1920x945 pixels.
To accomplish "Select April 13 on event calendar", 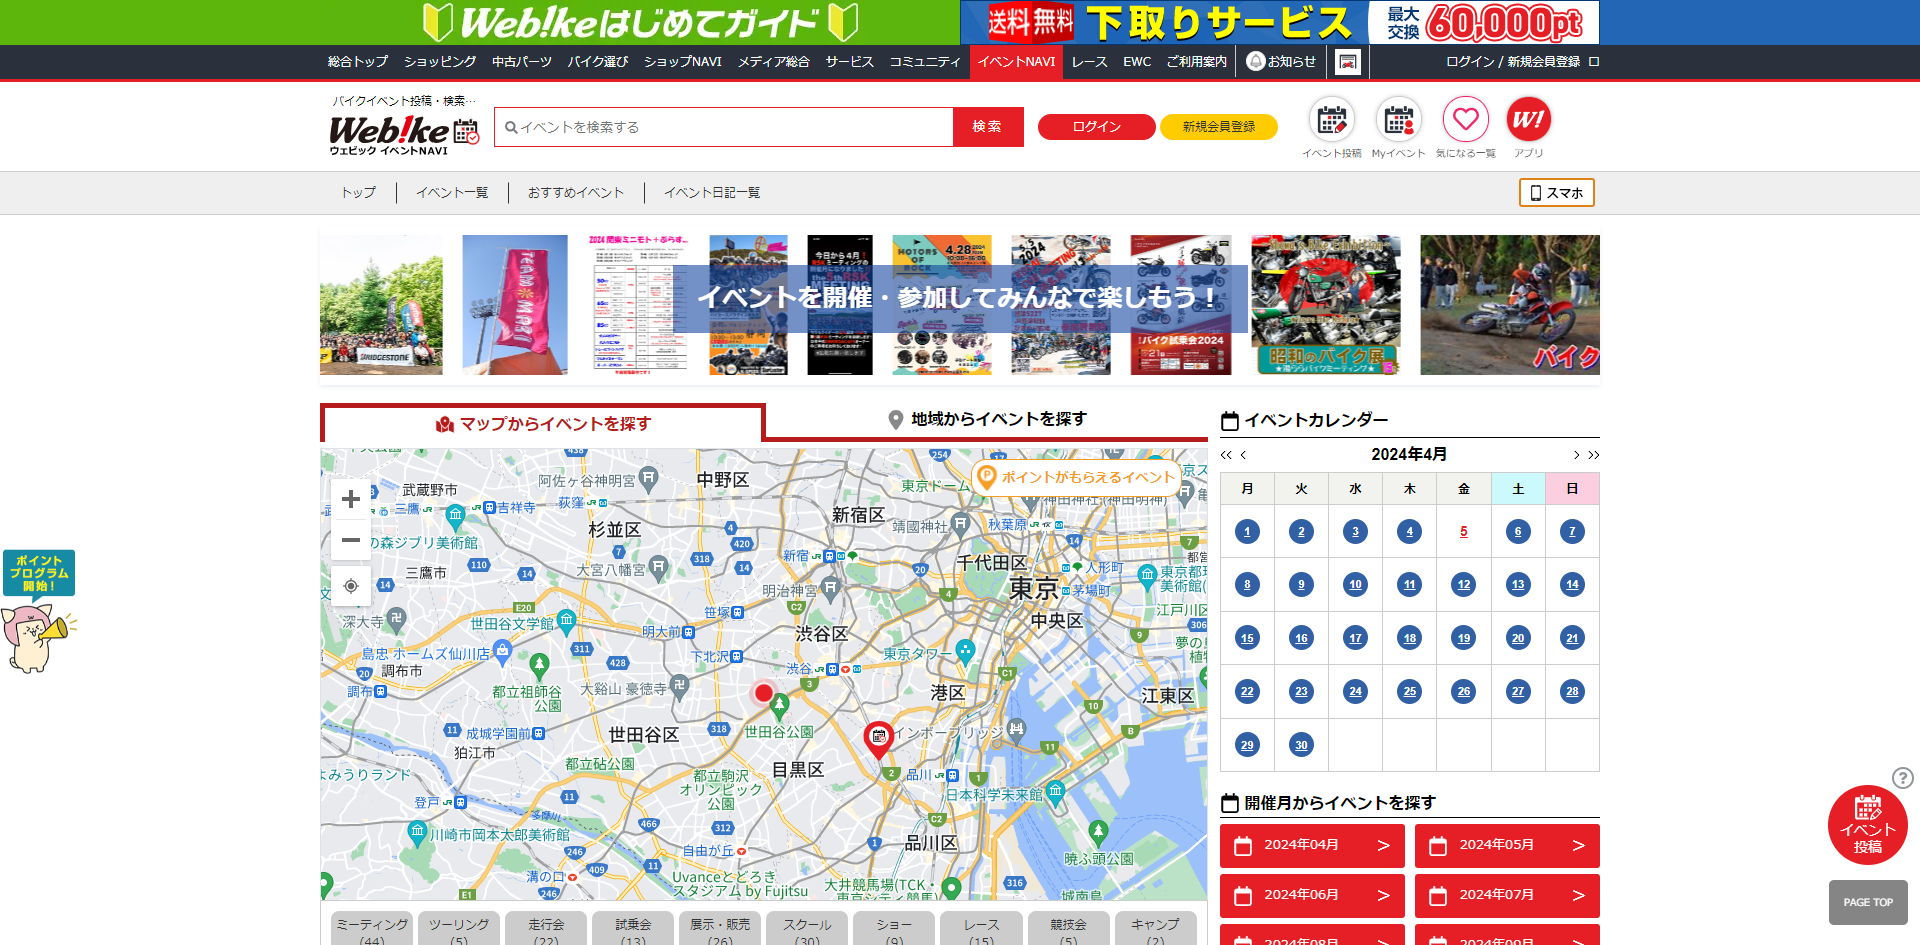I will pyautogui.click(x=1517, y=585).
